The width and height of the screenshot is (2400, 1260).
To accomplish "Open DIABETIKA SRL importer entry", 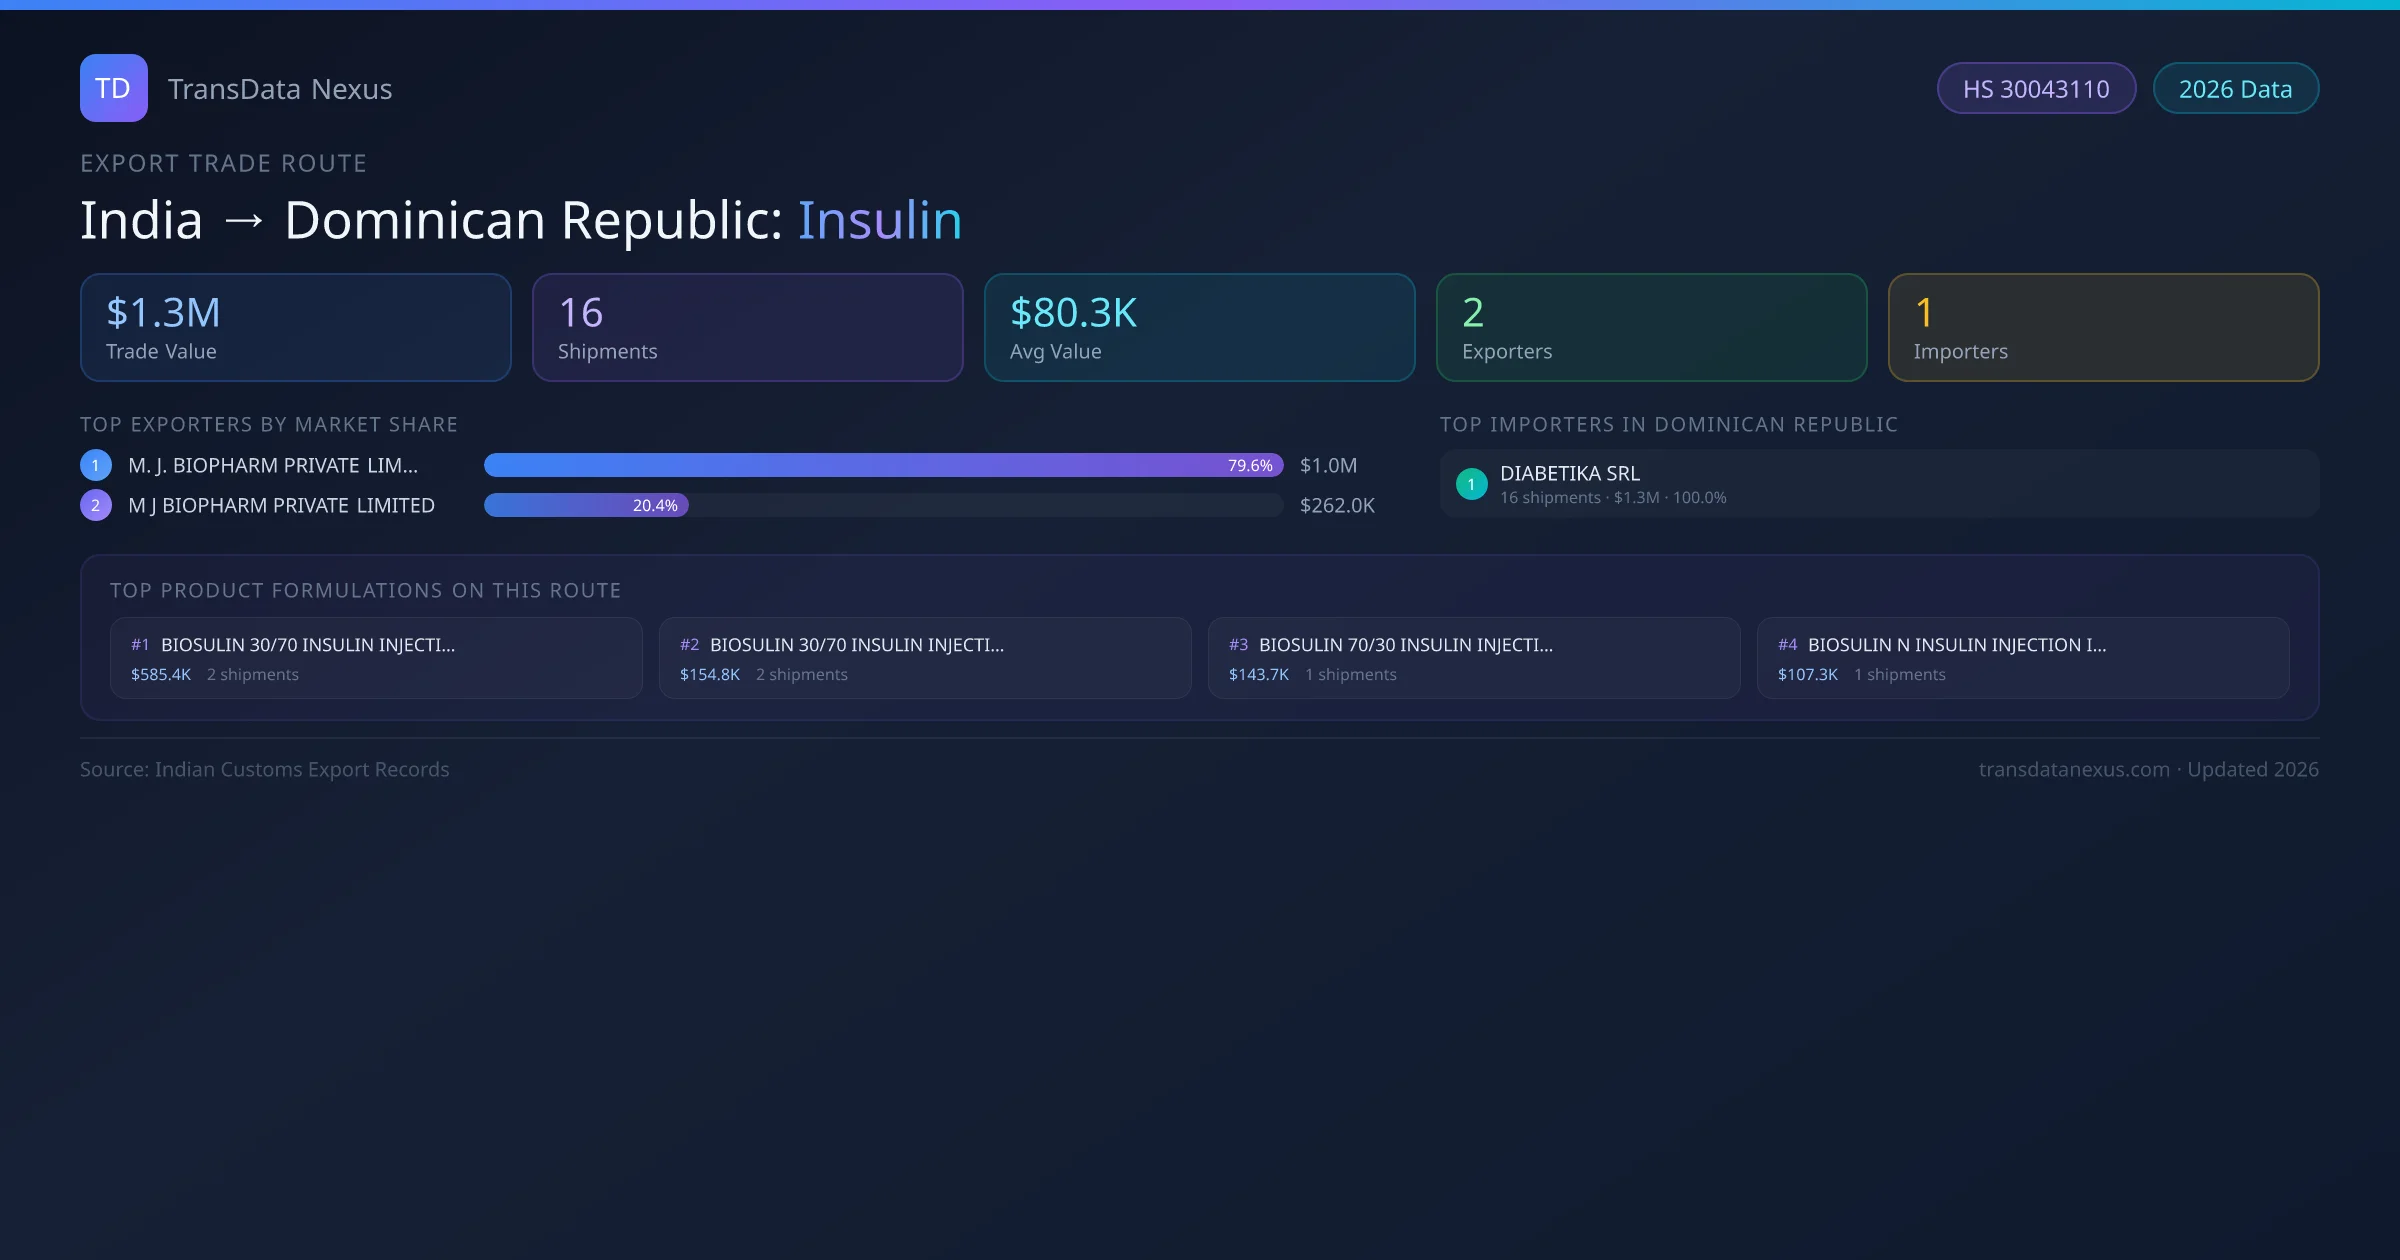I will pyautogui.click(x=1878, y=484).
